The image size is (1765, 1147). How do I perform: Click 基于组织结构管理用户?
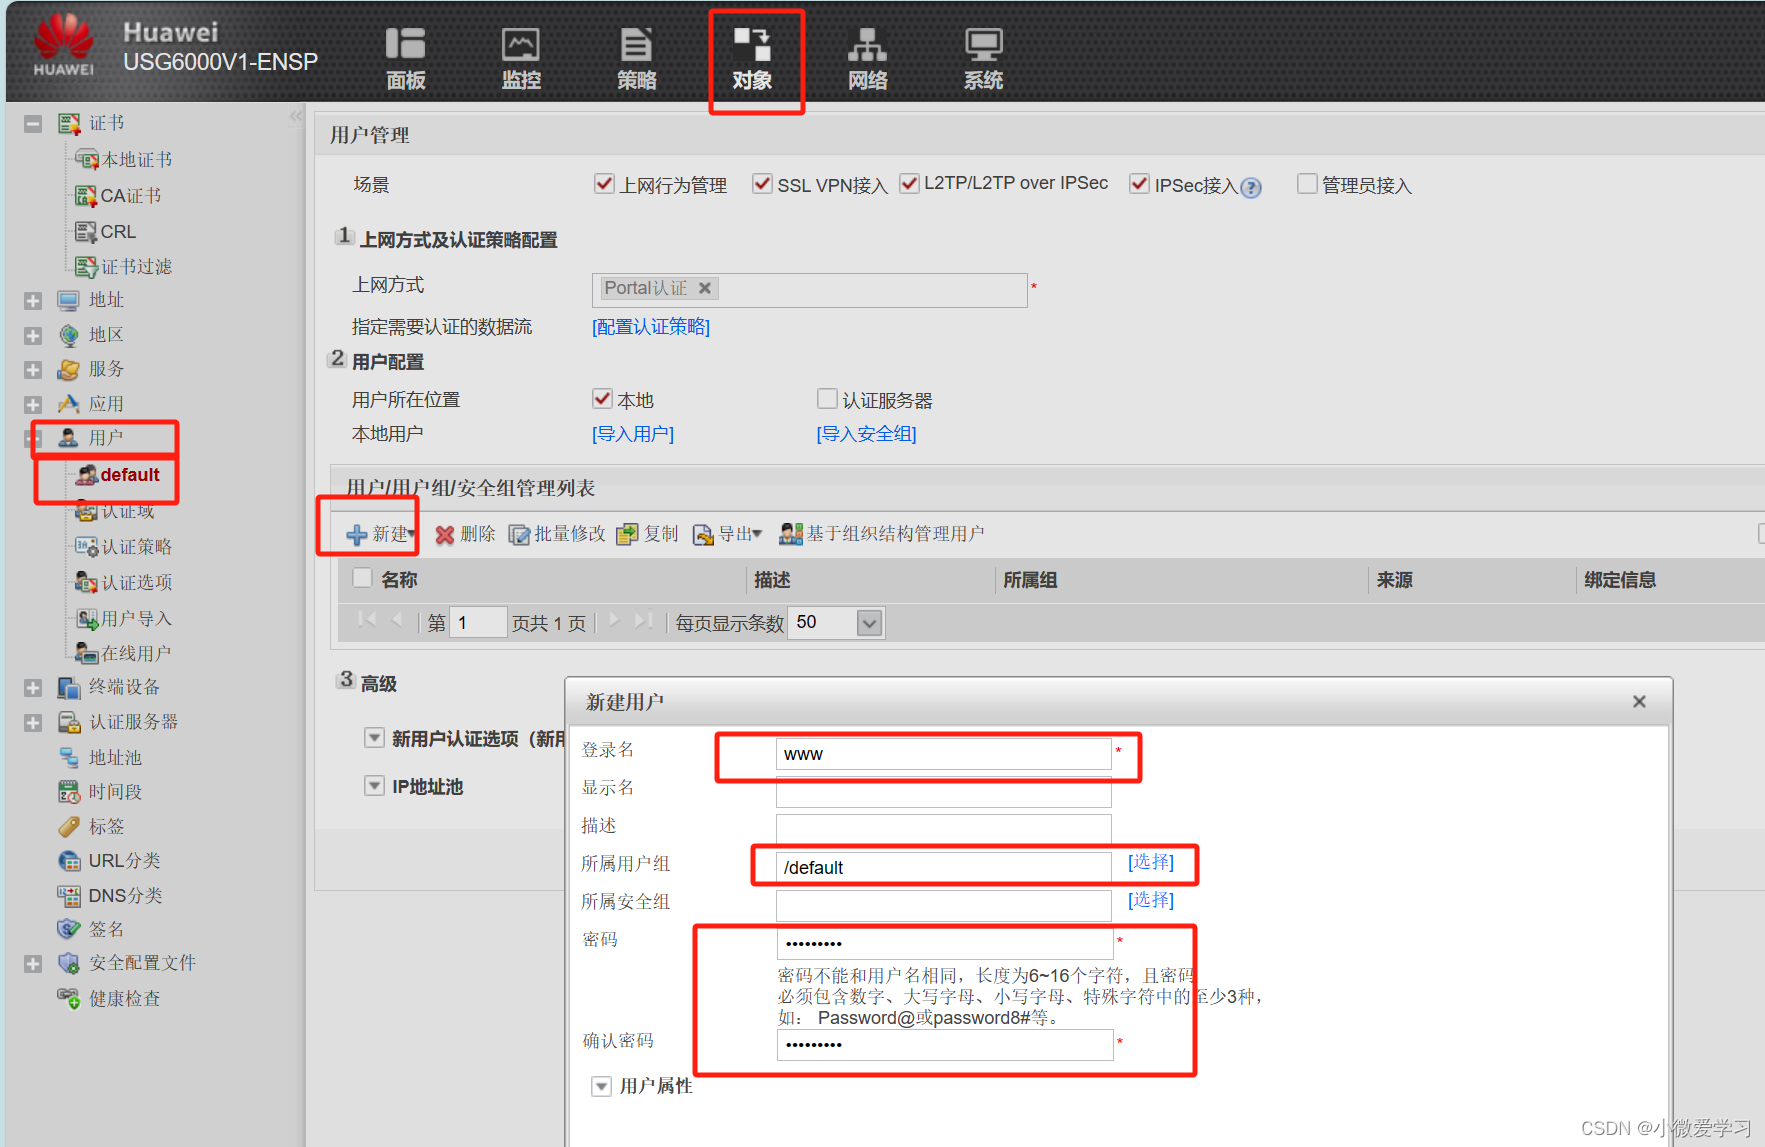[x=882, y=534]
